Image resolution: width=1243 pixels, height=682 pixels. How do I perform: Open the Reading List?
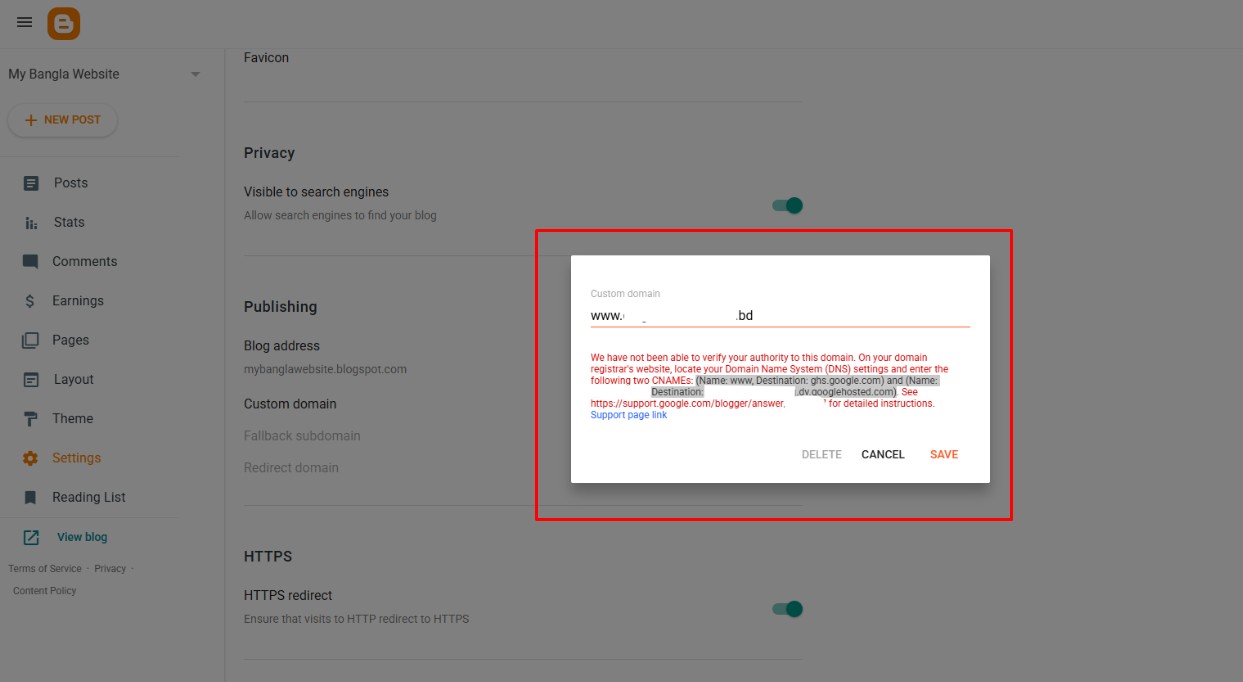89,497
